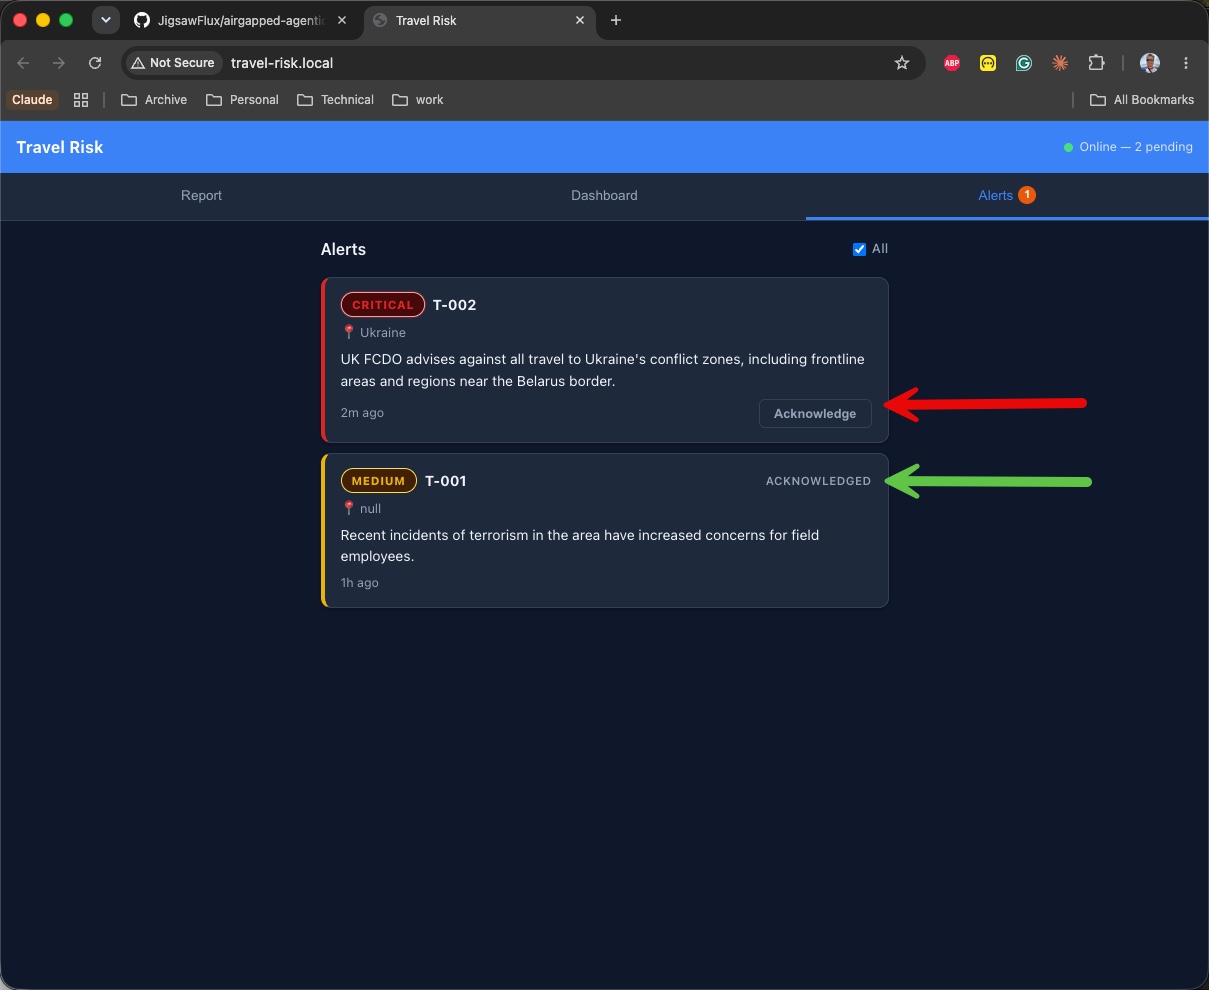
Task: Open the Grammarly extension icon
Action: [1024, 63]
